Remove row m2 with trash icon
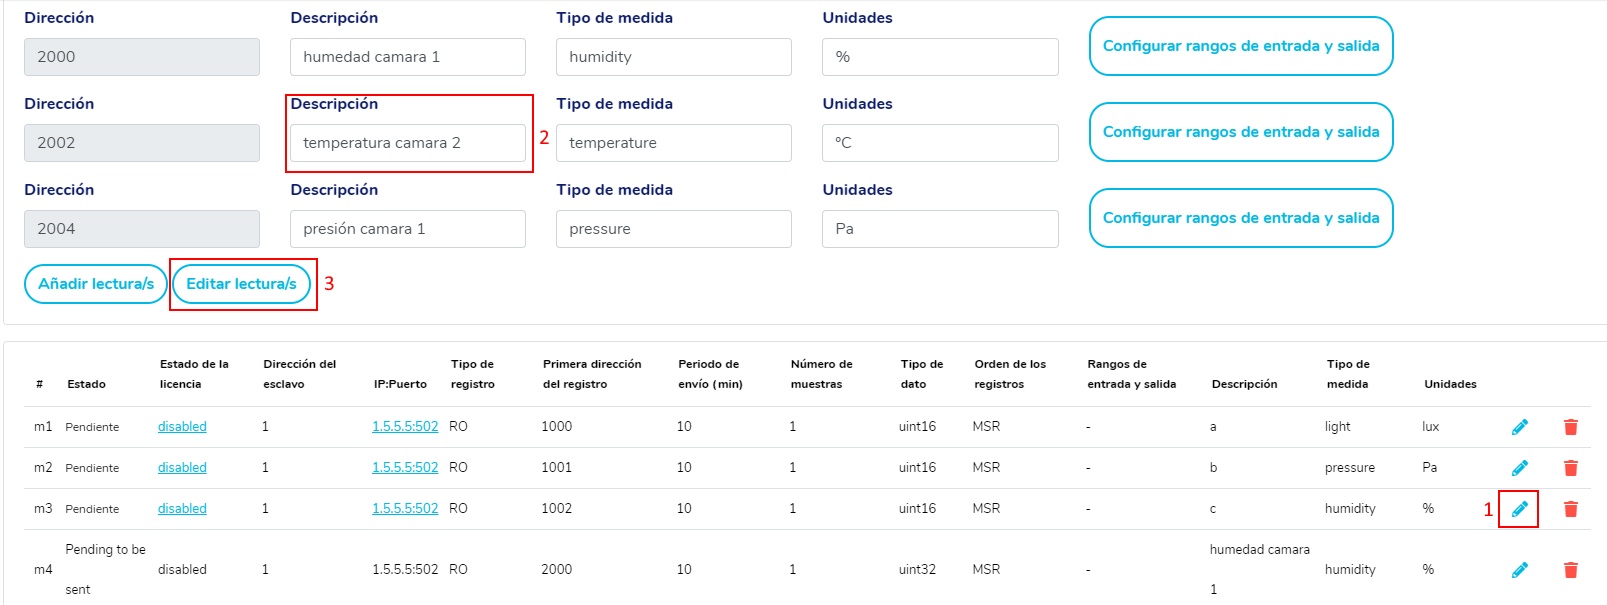The image size is (1607, 605). (1570, 468)
